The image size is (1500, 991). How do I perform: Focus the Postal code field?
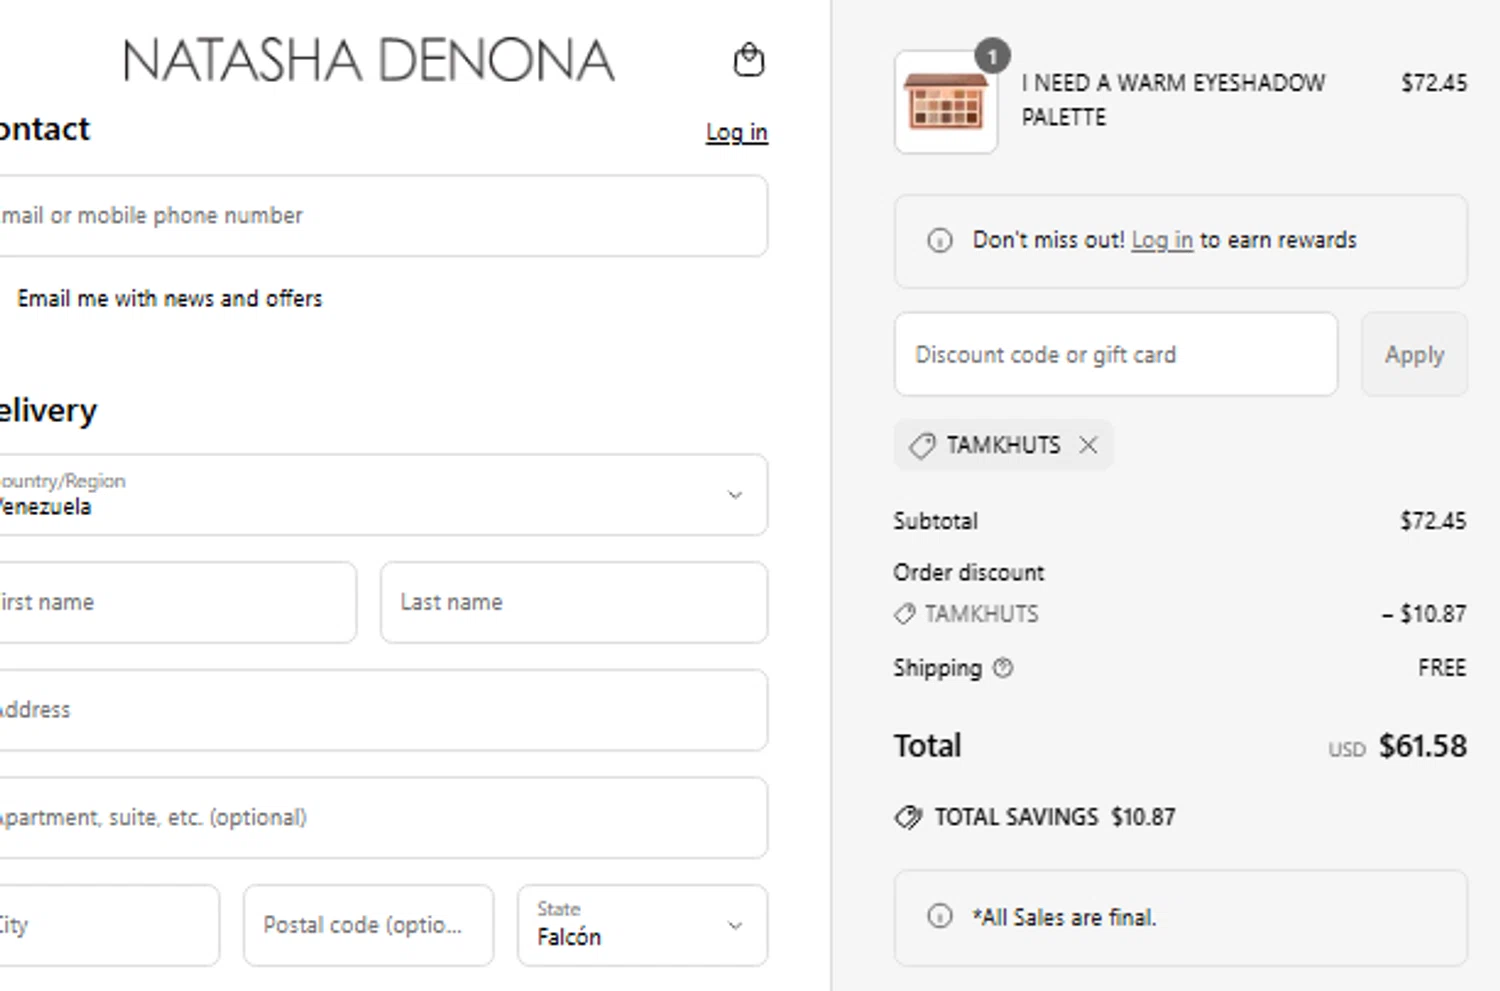369,925
